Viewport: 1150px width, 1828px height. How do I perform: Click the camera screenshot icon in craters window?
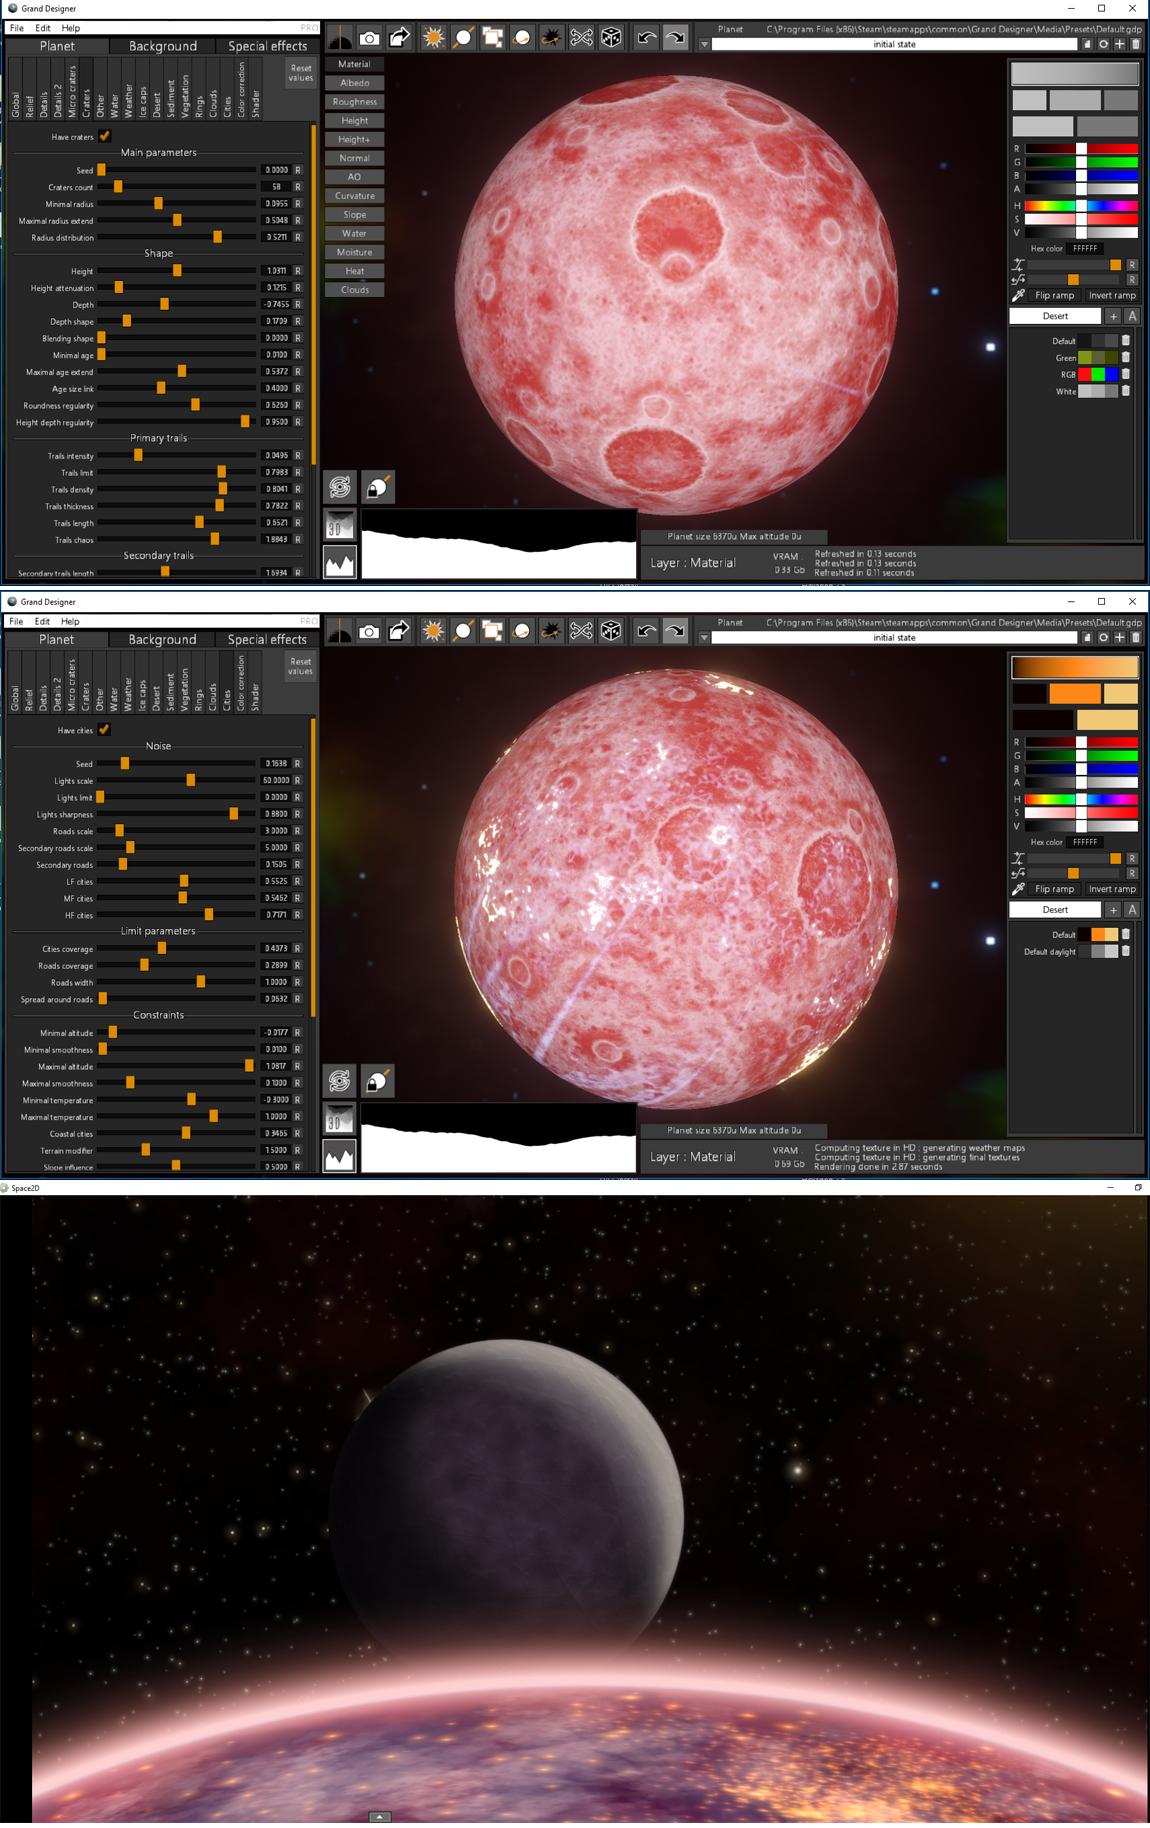tap(370, 38)
